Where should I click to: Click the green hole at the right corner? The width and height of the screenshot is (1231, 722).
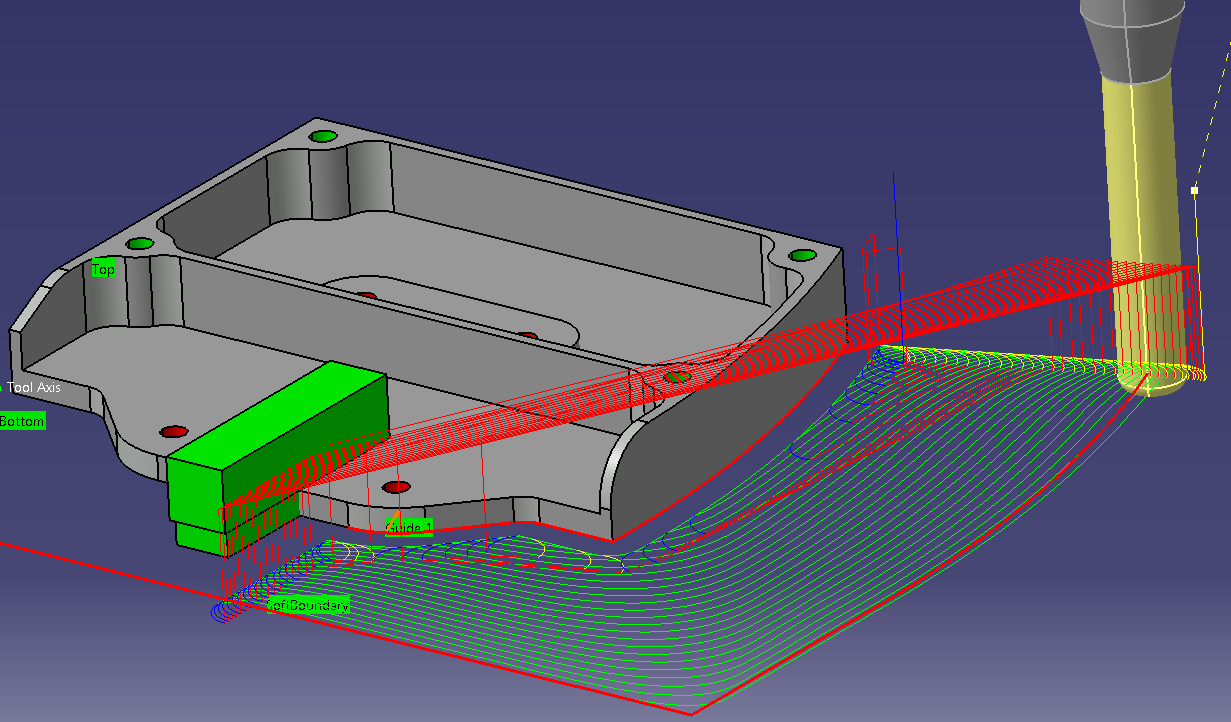802,255
